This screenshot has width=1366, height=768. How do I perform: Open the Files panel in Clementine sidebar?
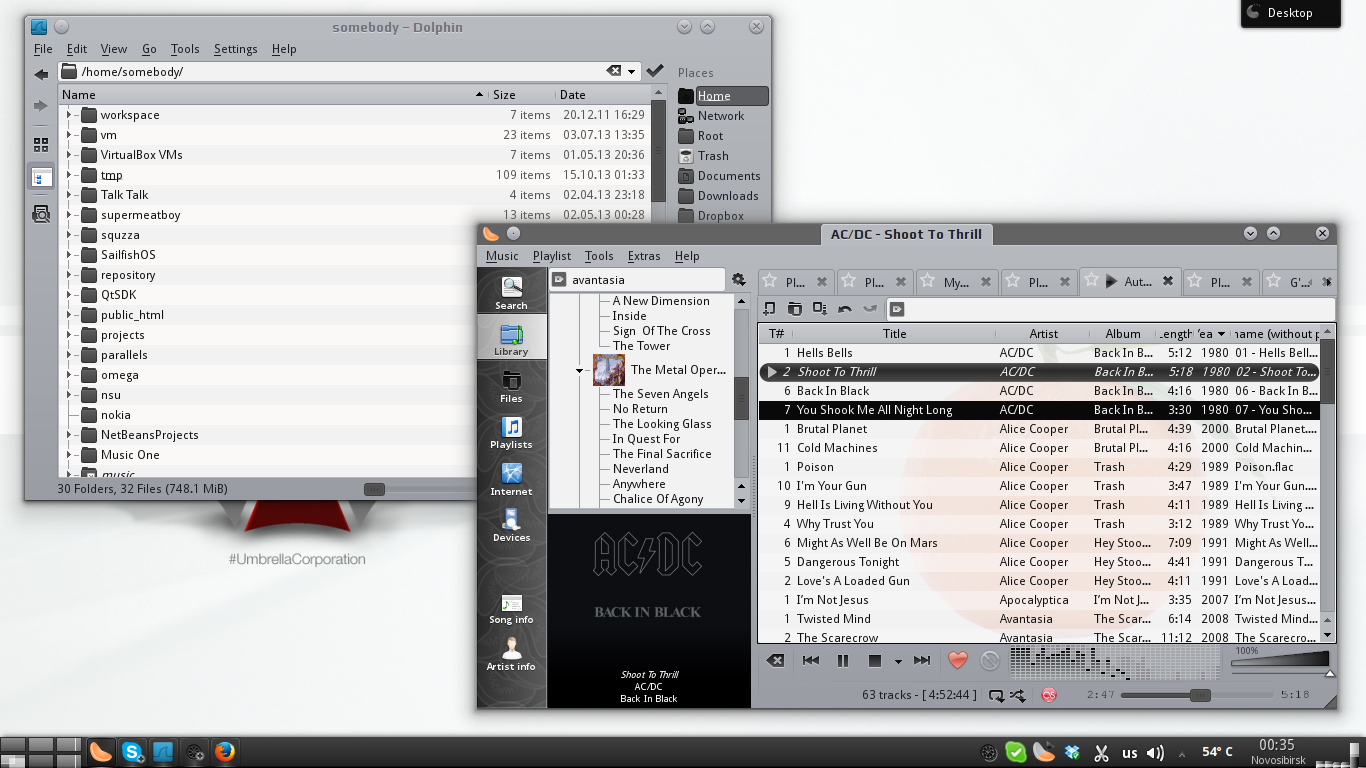[511, 386]
